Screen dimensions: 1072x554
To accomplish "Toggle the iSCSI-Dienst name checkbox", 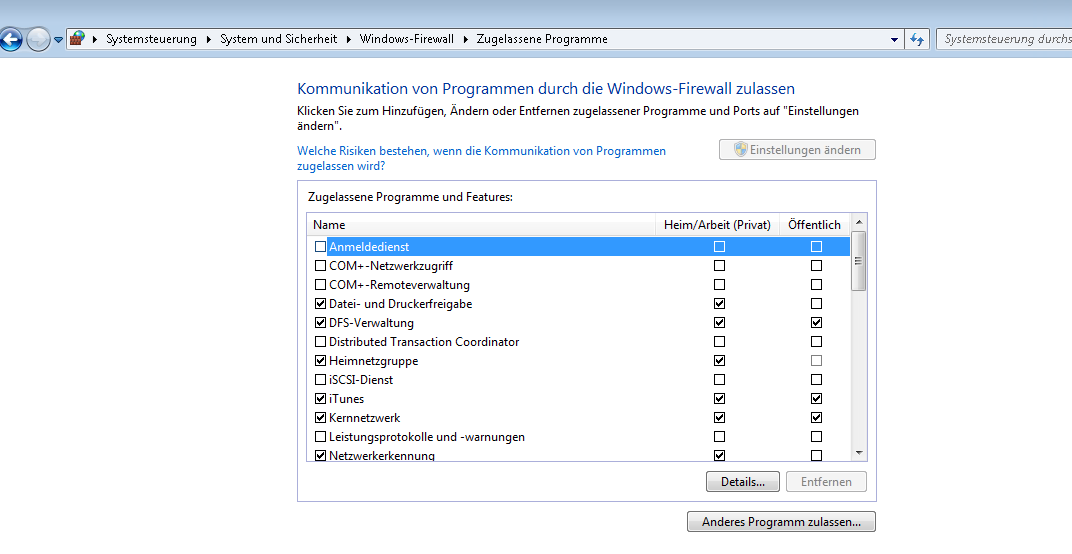I will pos(320,380).
